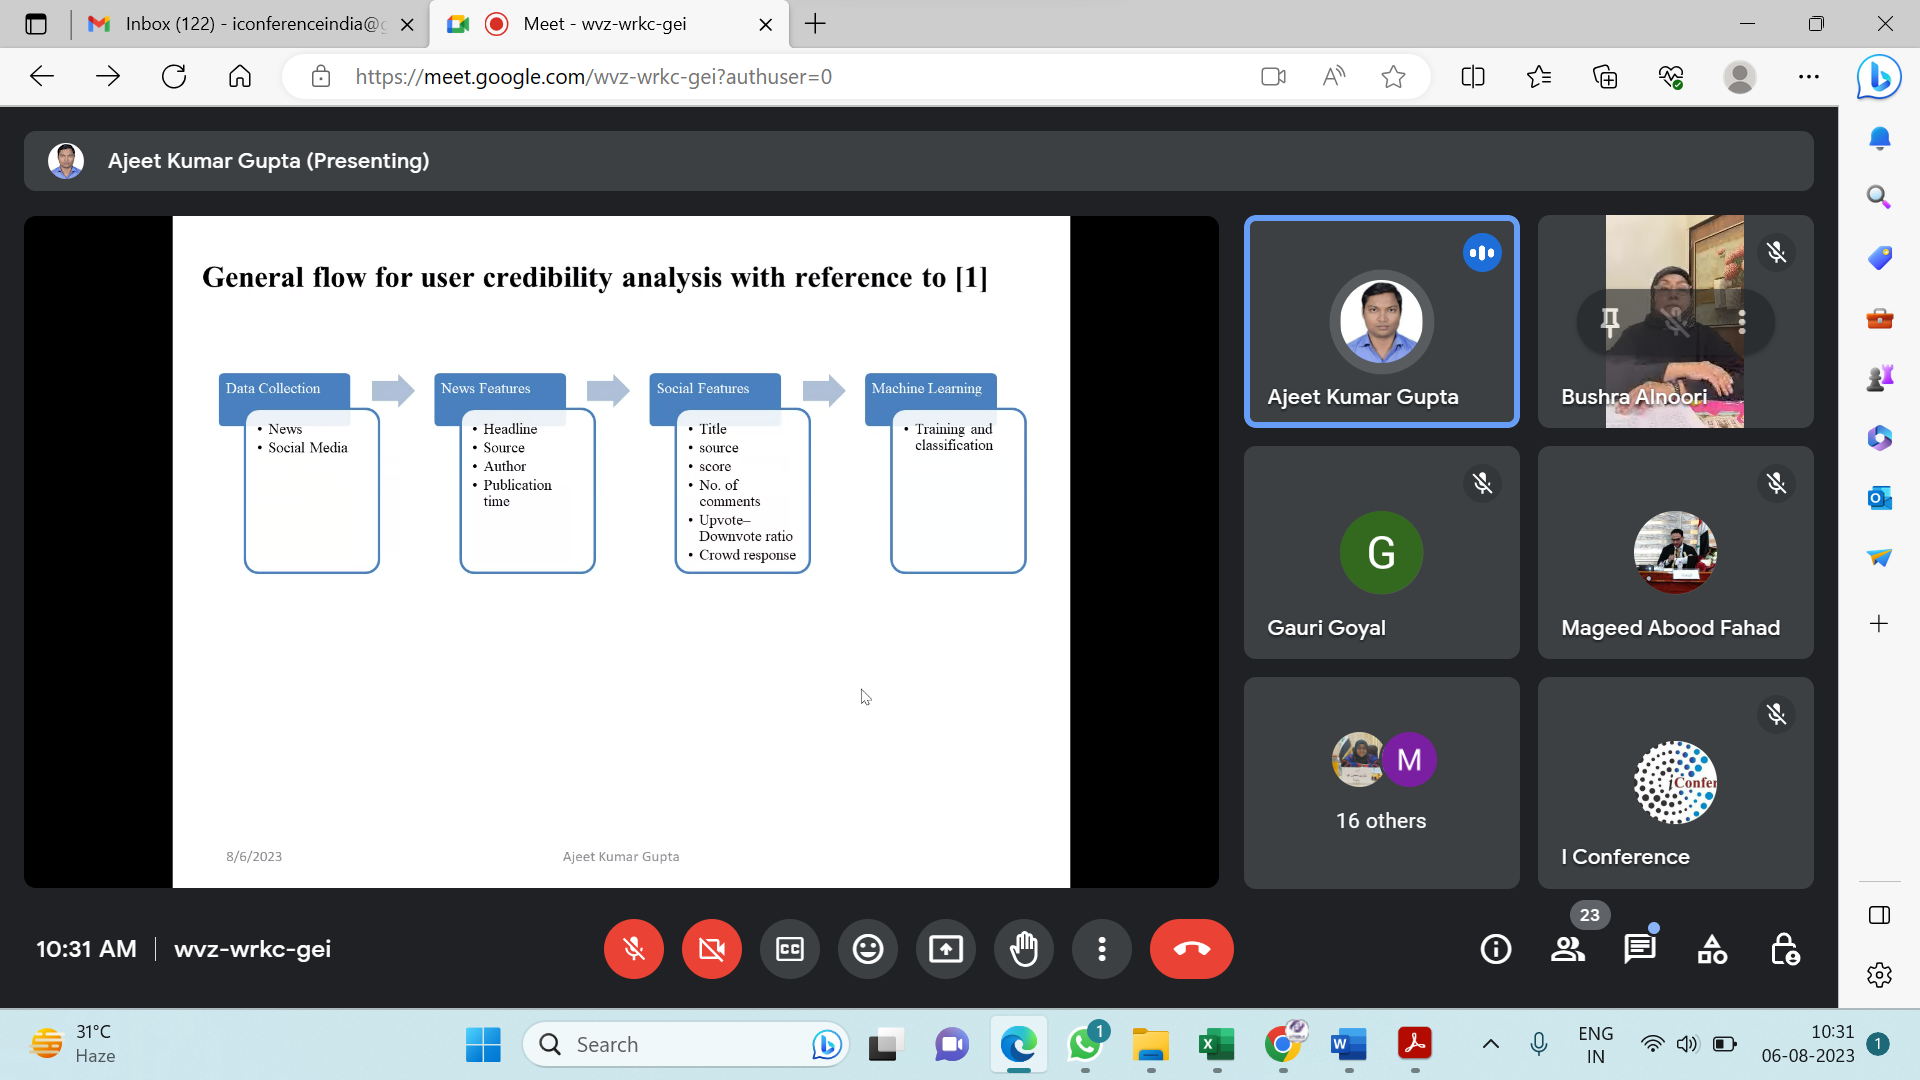Screen dimensions: 1920x1080
Task: Show the participants panel
Action: tap(1567, 949)
